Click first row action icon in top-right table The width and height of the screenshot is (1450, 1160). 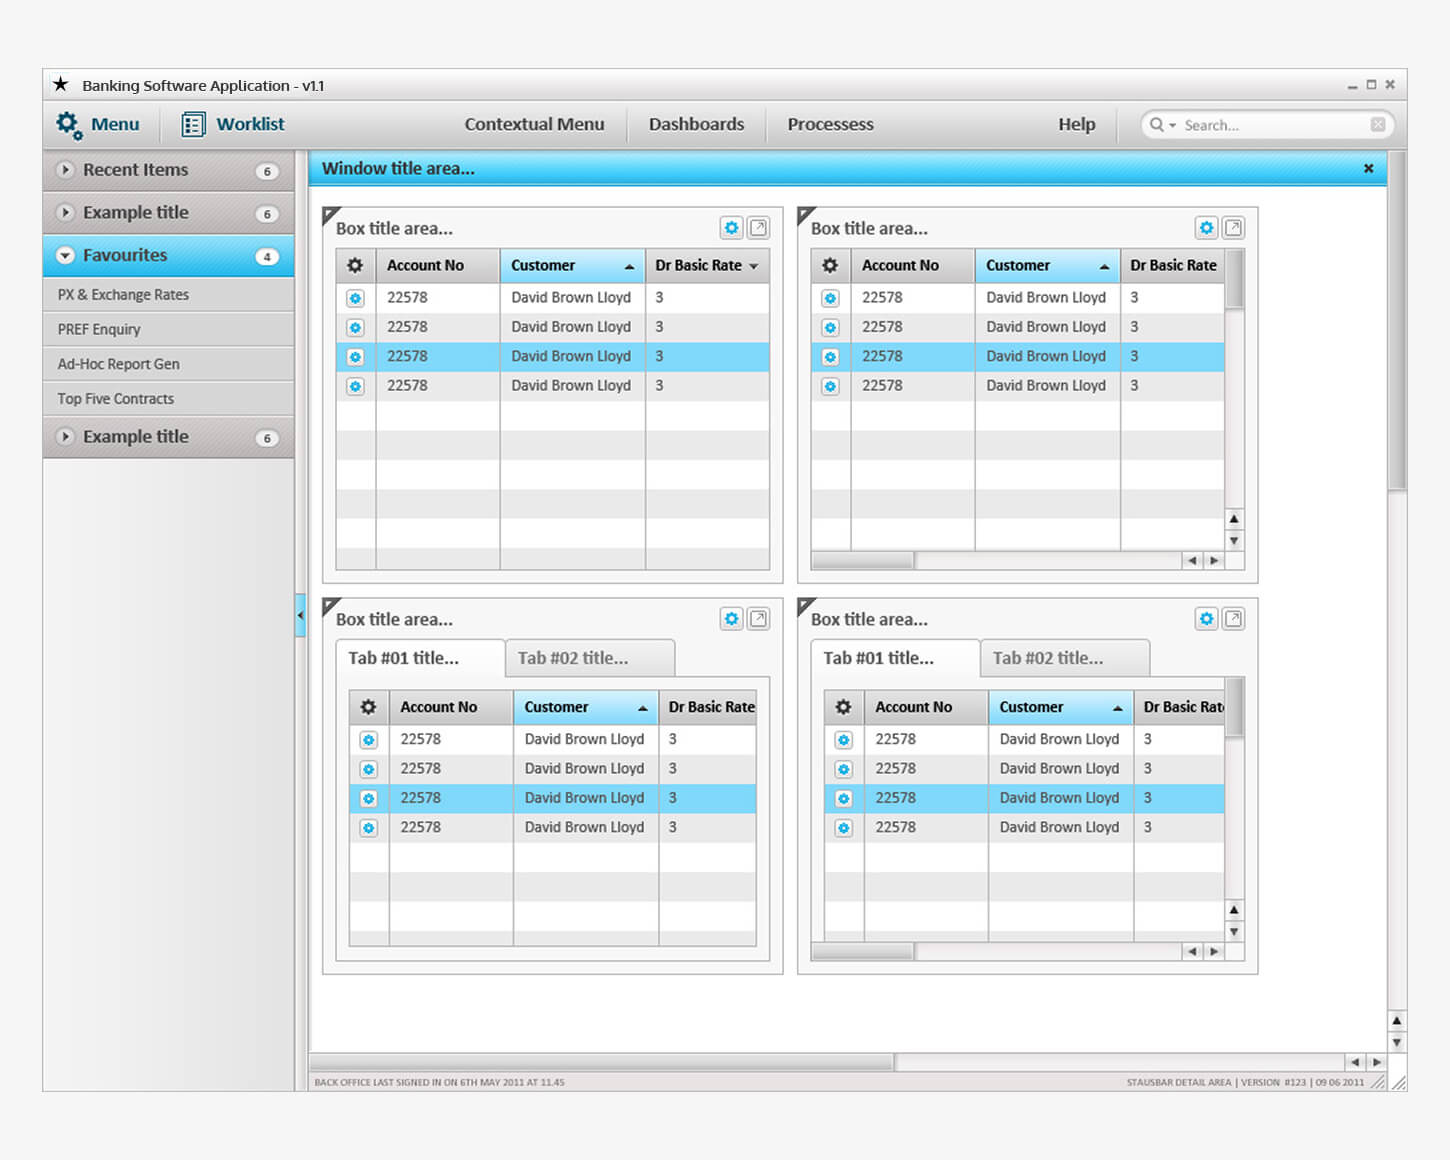(x=830, y=298)
